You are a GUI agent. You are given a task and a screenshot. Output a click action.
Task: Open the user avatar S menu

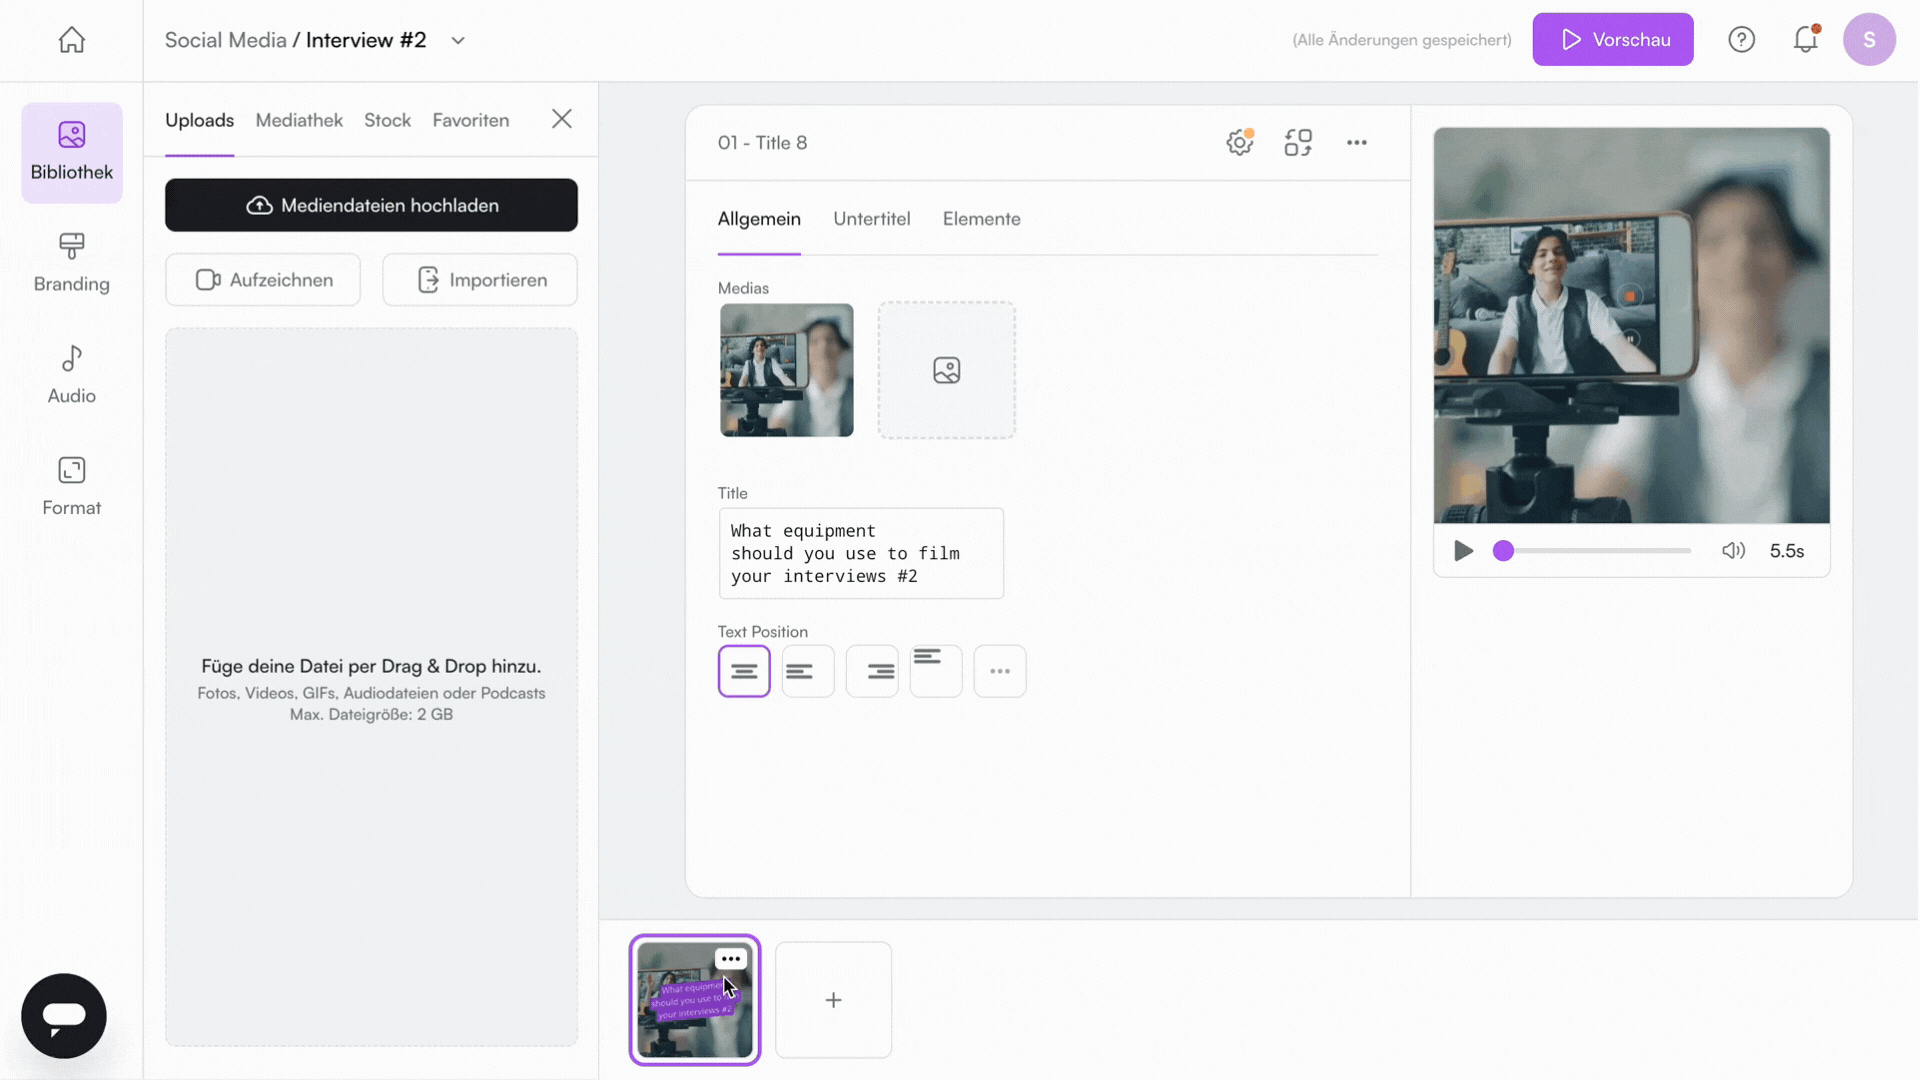pyautogui.click(x=1869, y=40)
